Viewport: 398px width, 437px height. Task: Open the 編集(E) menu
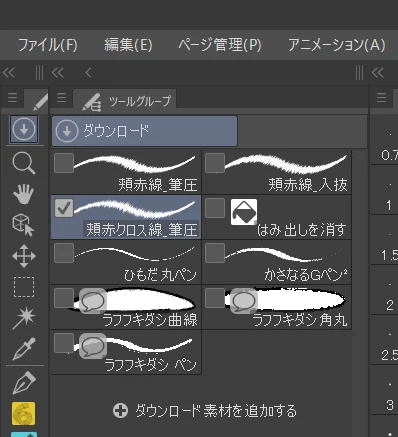(128, 45)
